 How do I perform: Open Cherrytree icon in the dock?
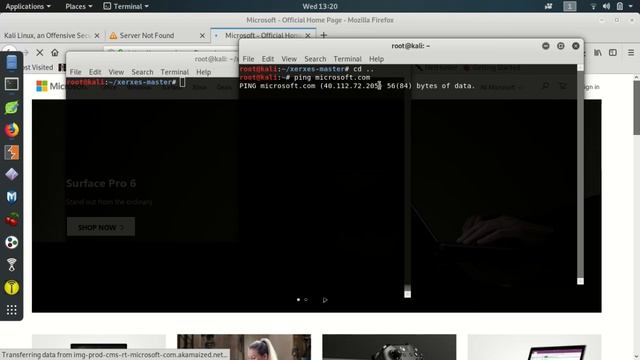[11, 220]
